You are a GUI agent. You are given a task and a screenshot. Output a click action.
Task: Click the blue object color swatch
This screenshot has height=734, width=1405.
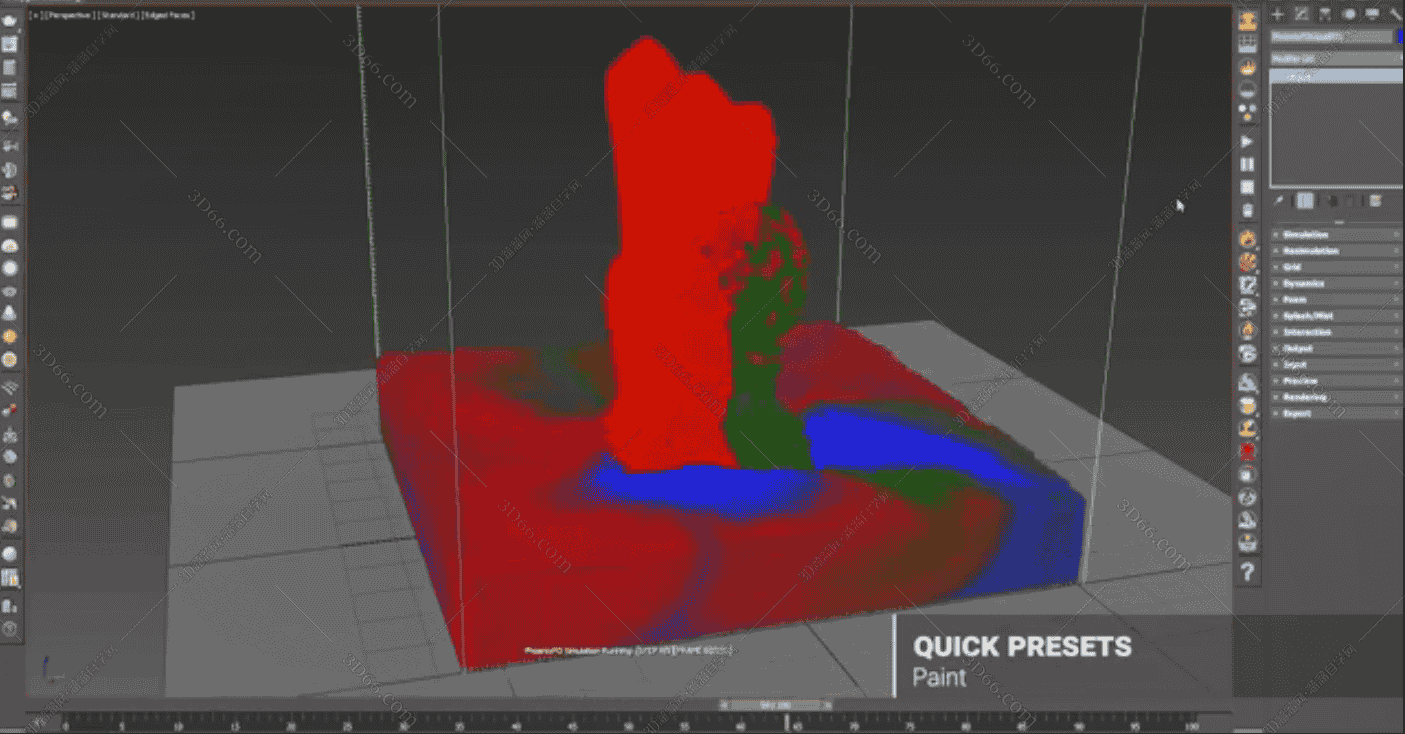(1399, 37)
